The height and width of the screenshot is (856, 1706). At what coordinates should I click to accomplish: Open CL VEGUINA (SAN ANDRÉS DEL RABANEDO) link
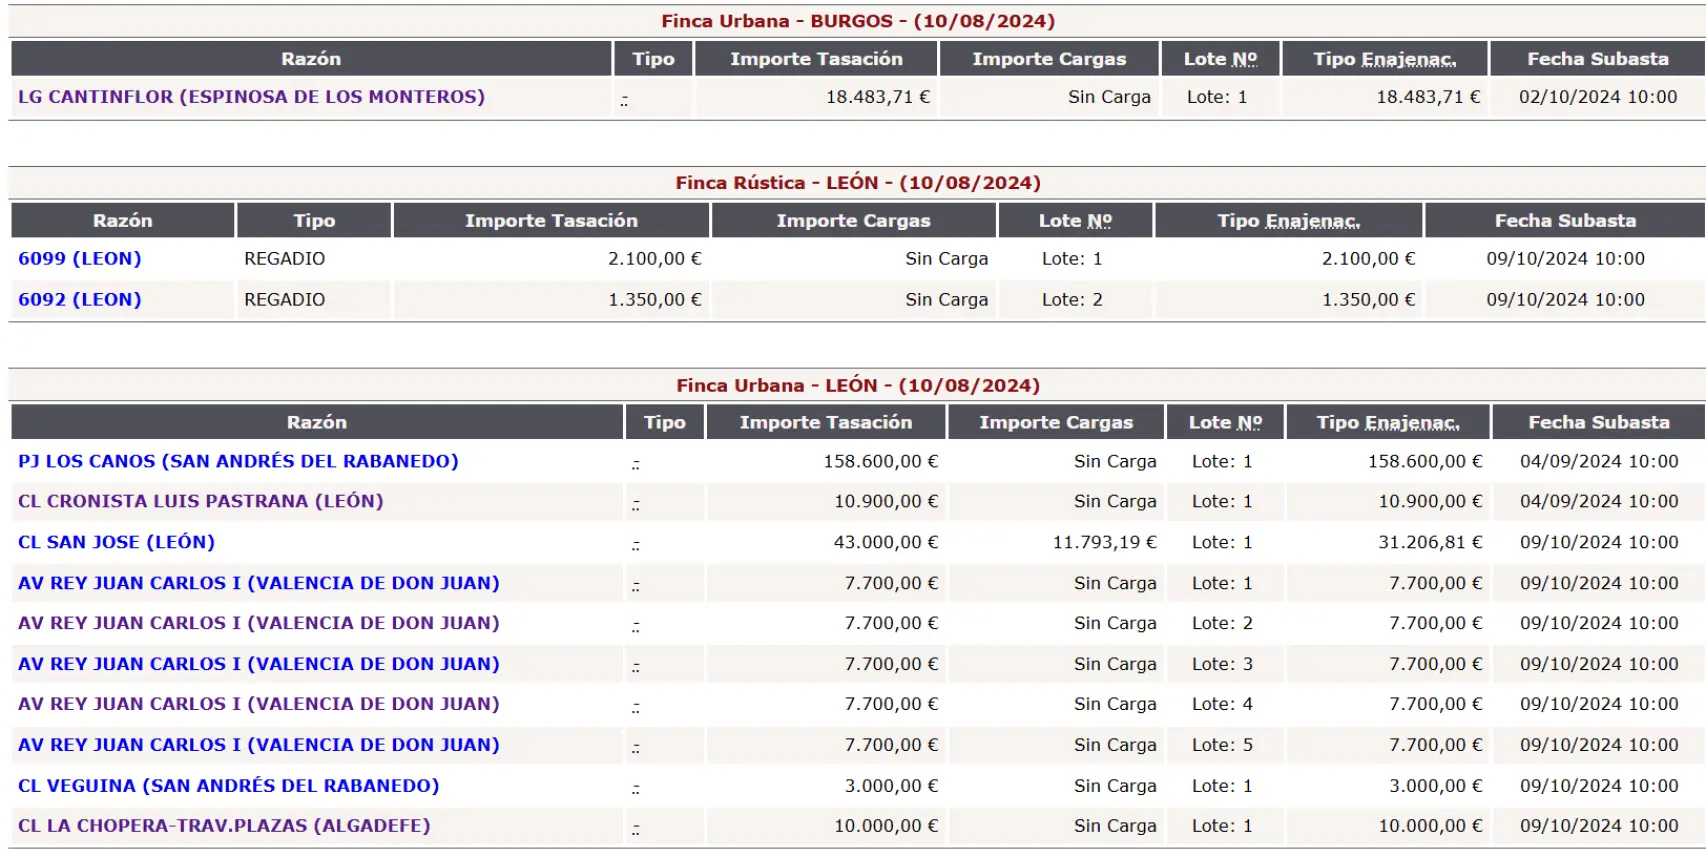point(229,786)
